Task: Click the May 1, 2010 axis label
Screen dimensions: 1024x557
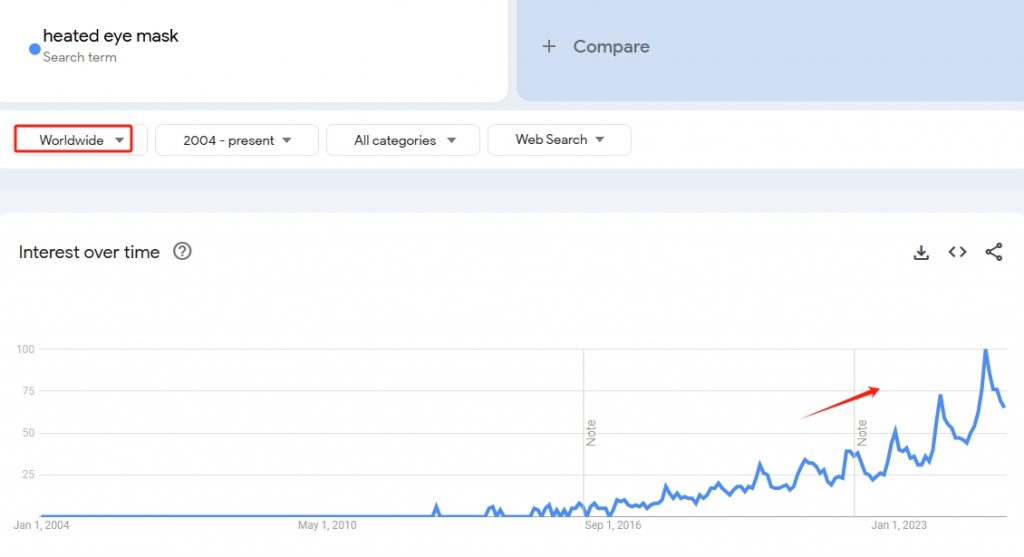Action: point(327,524)
